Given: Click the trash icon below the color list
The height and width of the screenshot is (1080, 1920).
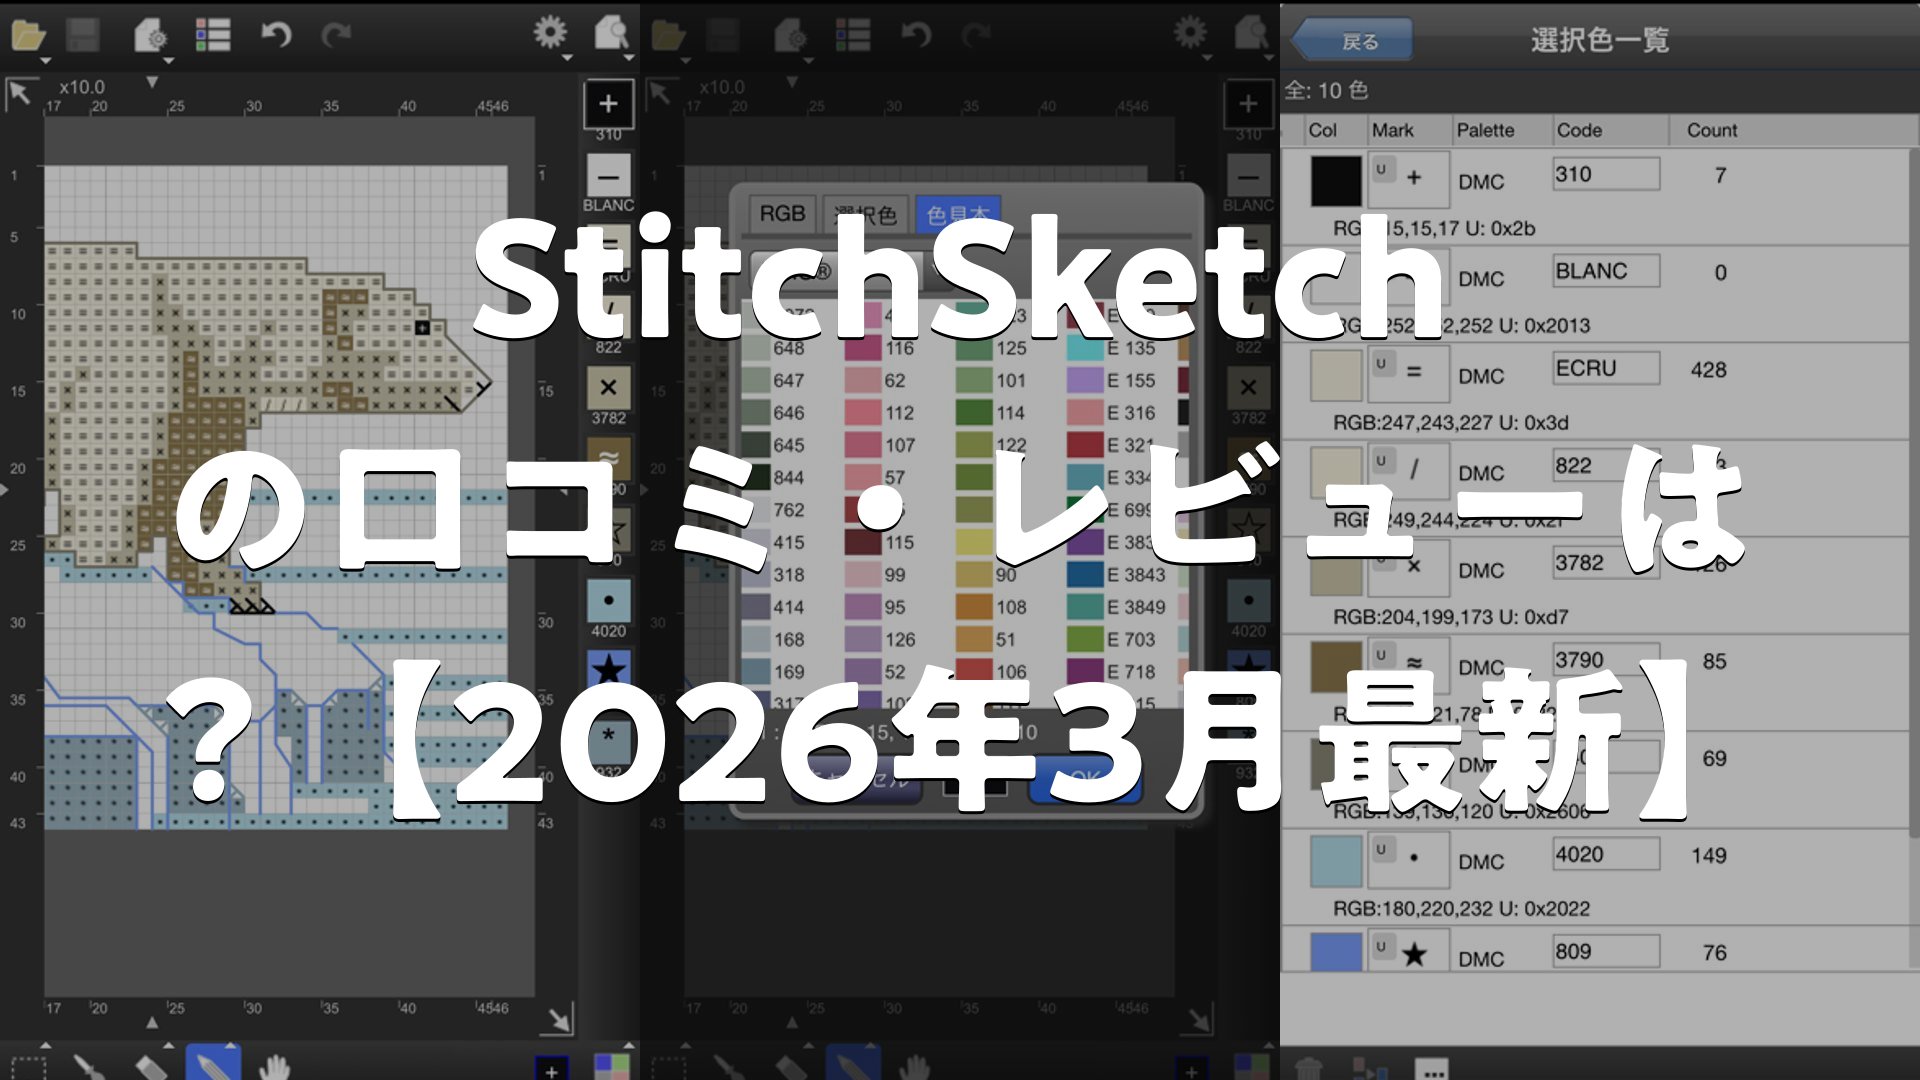Looking at the screenshot, I should 1309,1068.
